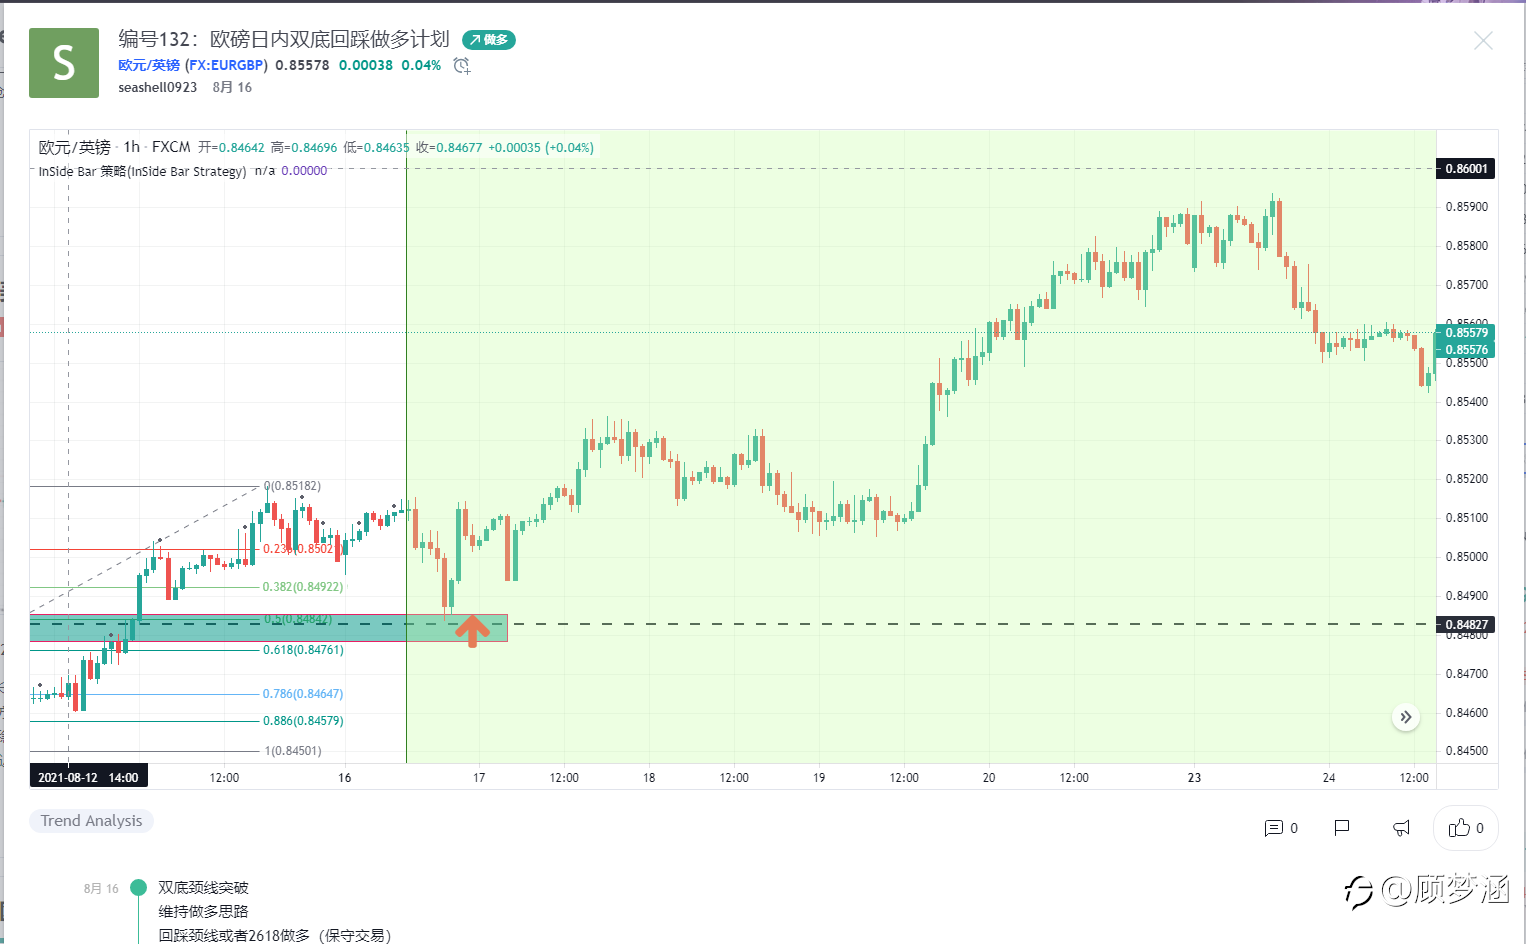Click the update text 双底颈线突破
Screen dimensions: 1526x944
tap(203, 888)
